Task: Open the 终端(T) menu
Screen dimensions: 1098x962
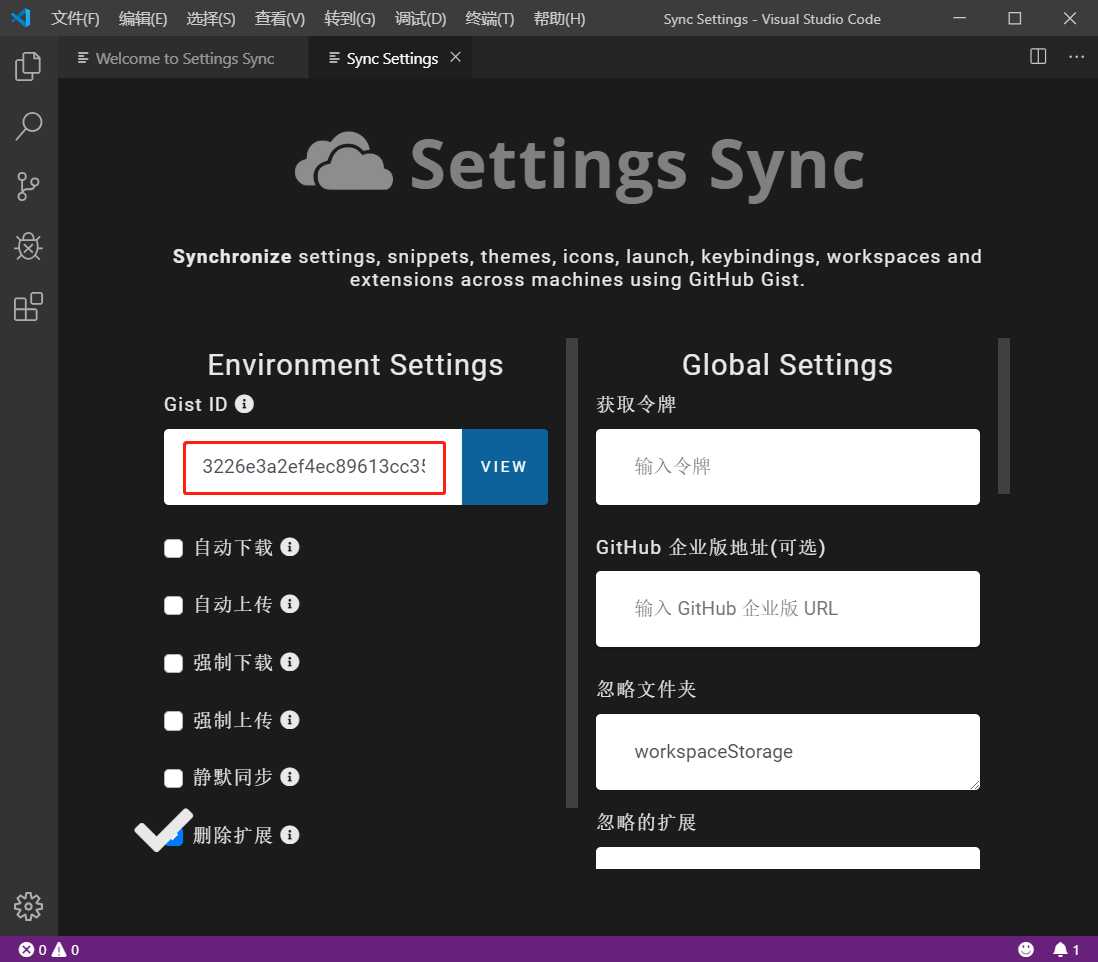Action: (x=489, y=18)
